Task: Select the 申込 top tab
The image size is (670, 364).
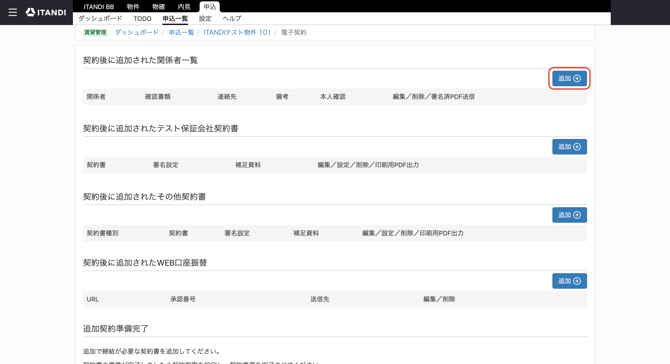Action: (x=209, y=7)
